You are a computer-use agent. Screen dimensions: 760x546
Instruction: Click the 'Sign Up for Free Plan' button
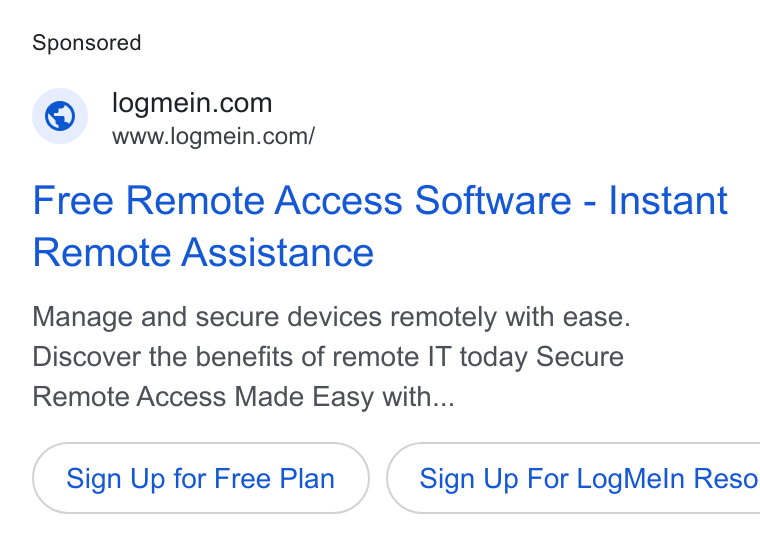(201, 478)
